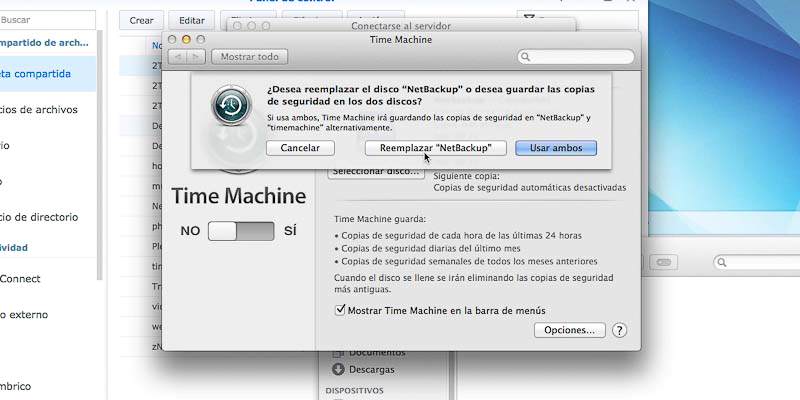Screen dimensions: 800x400
Task: Click the yellow minimize button of Time Machine
Action: point(186,39)
